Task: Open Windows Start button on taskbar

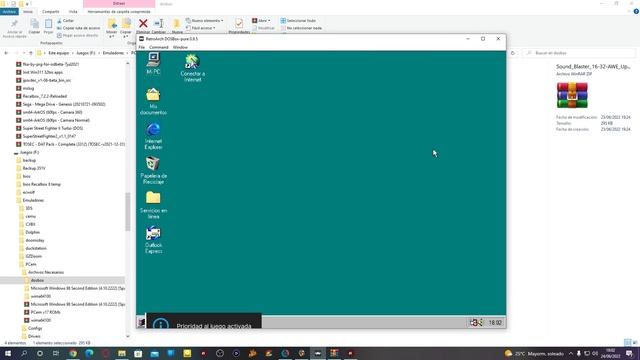Action: coord(8,353)
